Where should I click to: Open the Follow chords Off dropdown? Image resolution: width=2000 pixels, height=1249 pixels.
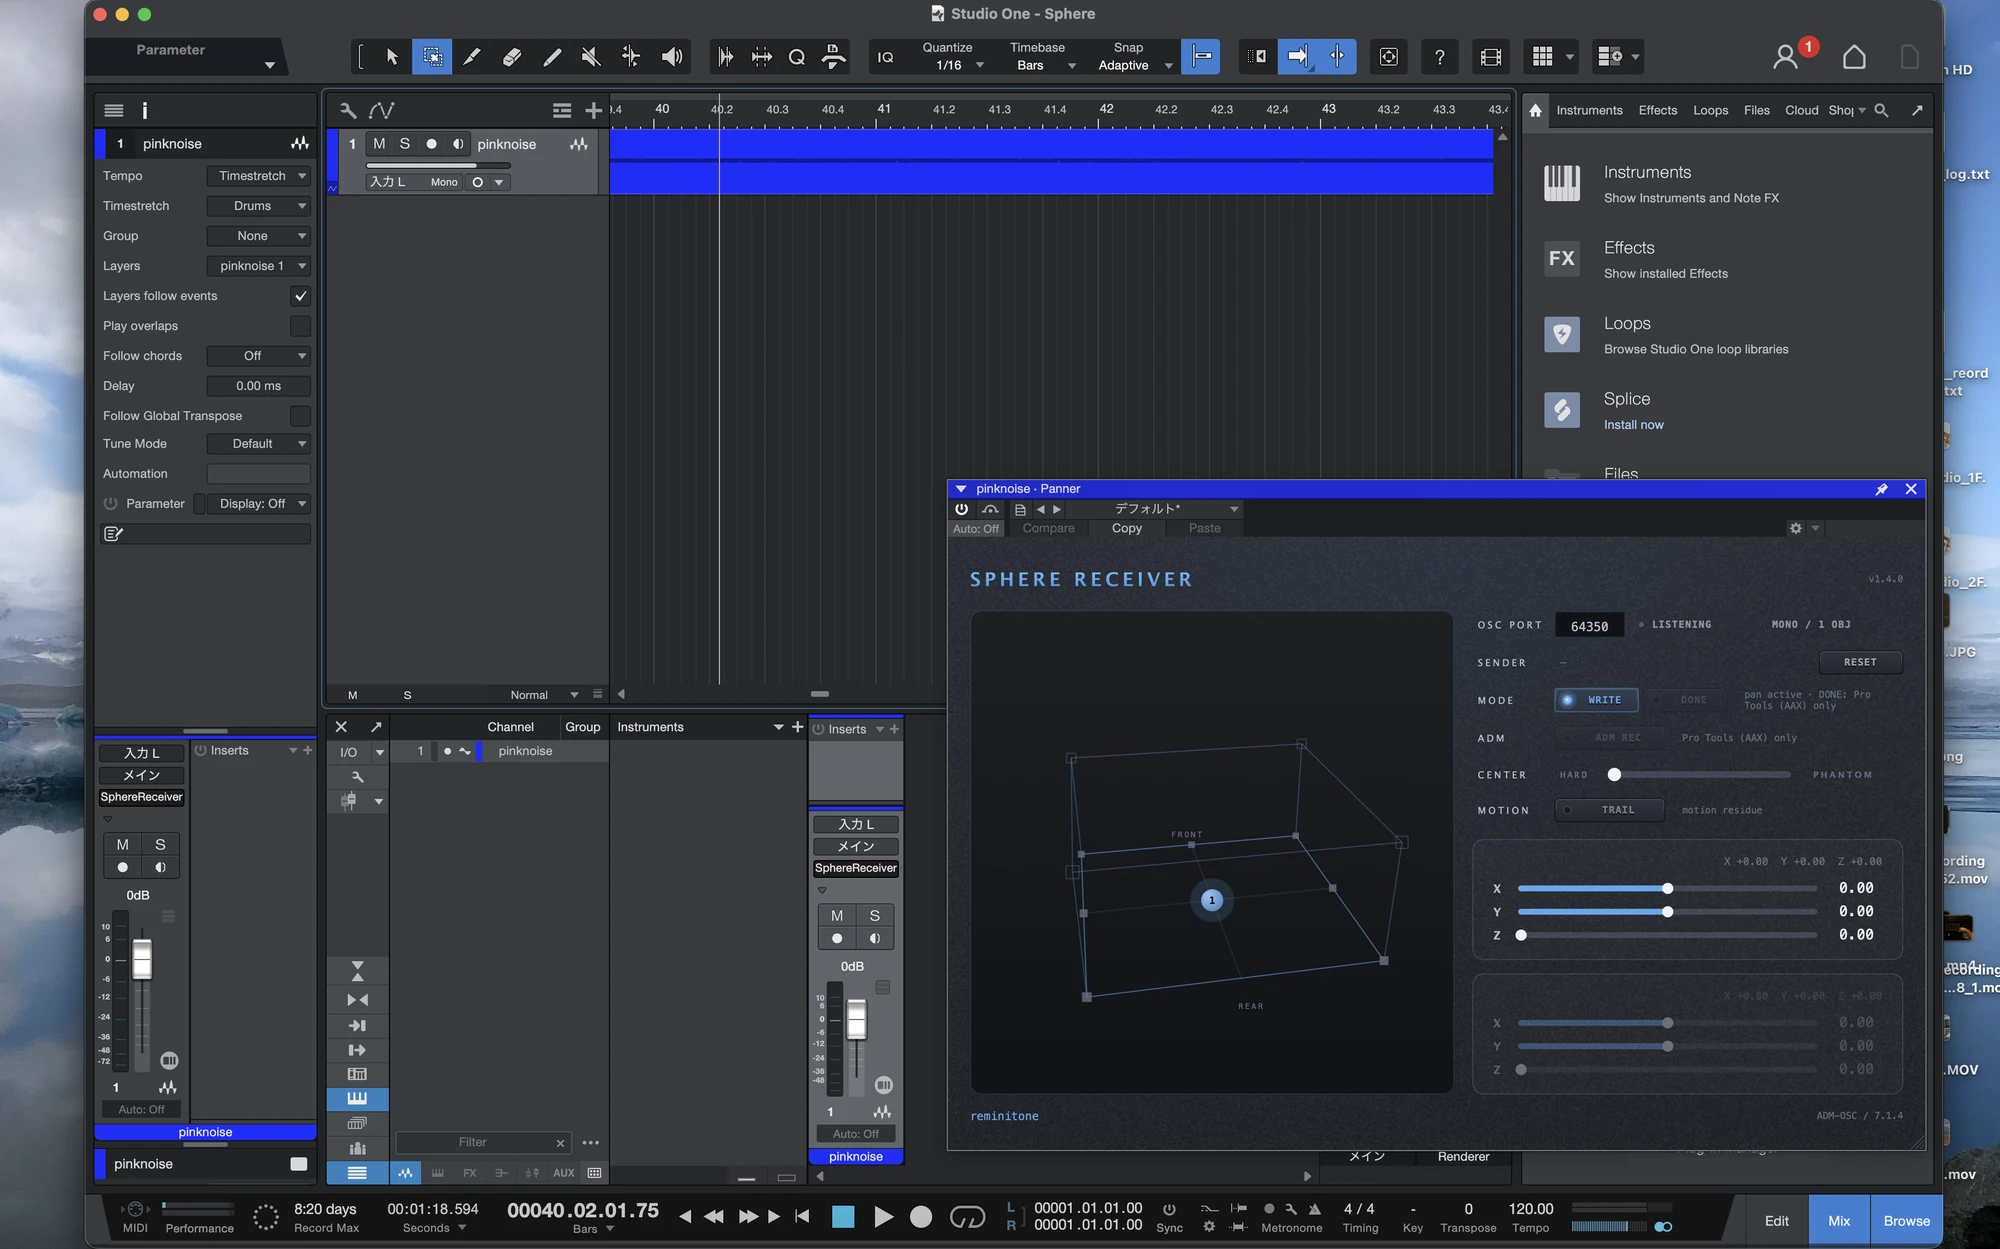click(258, 356)
